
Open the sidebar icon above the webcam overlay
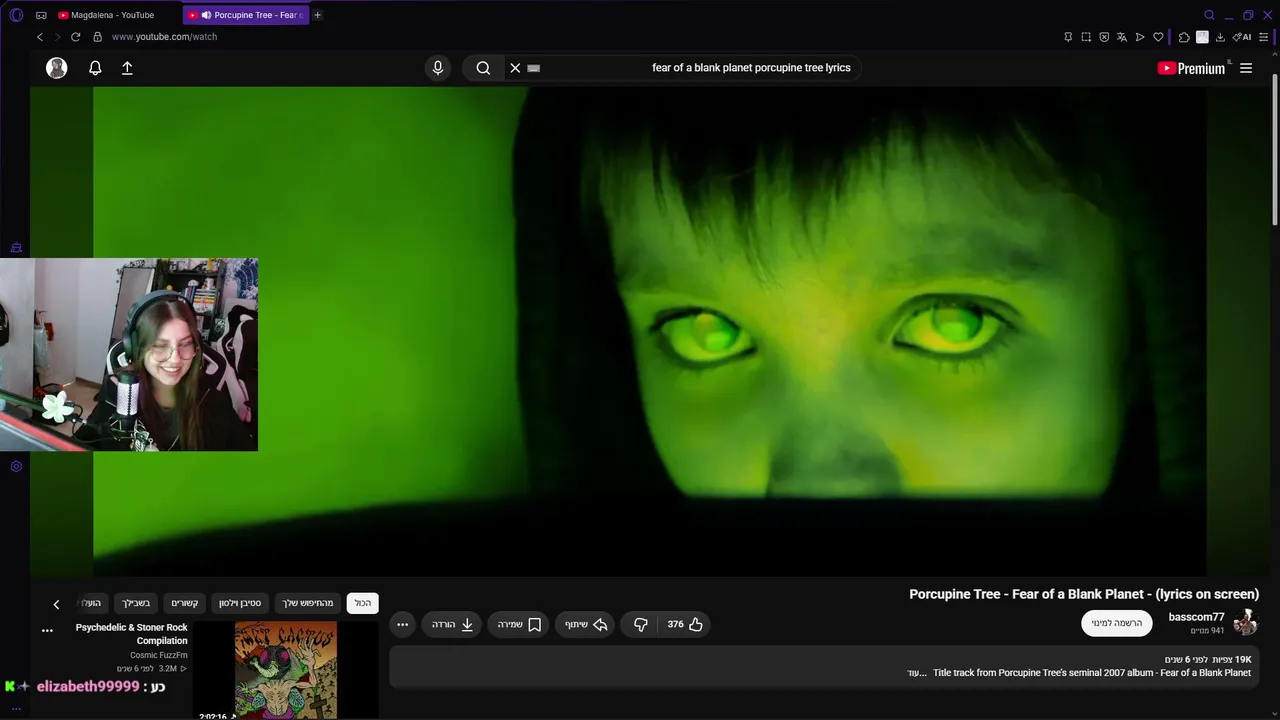point(16,247)
